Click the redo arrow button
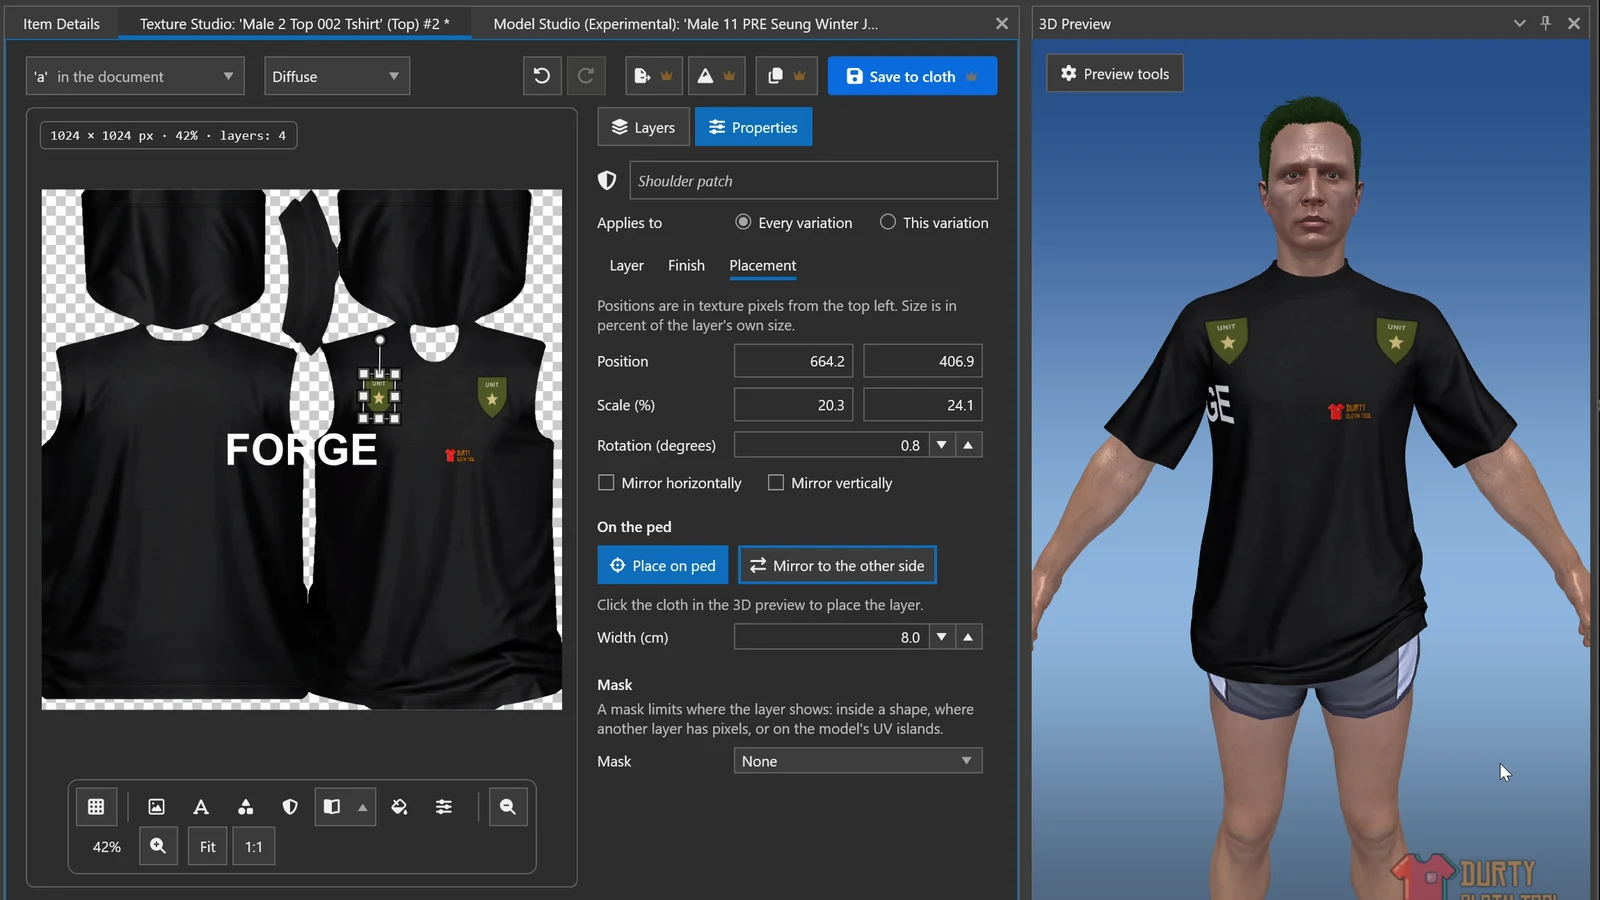The height and width of the screenshot is (900, 1600). 586,76
